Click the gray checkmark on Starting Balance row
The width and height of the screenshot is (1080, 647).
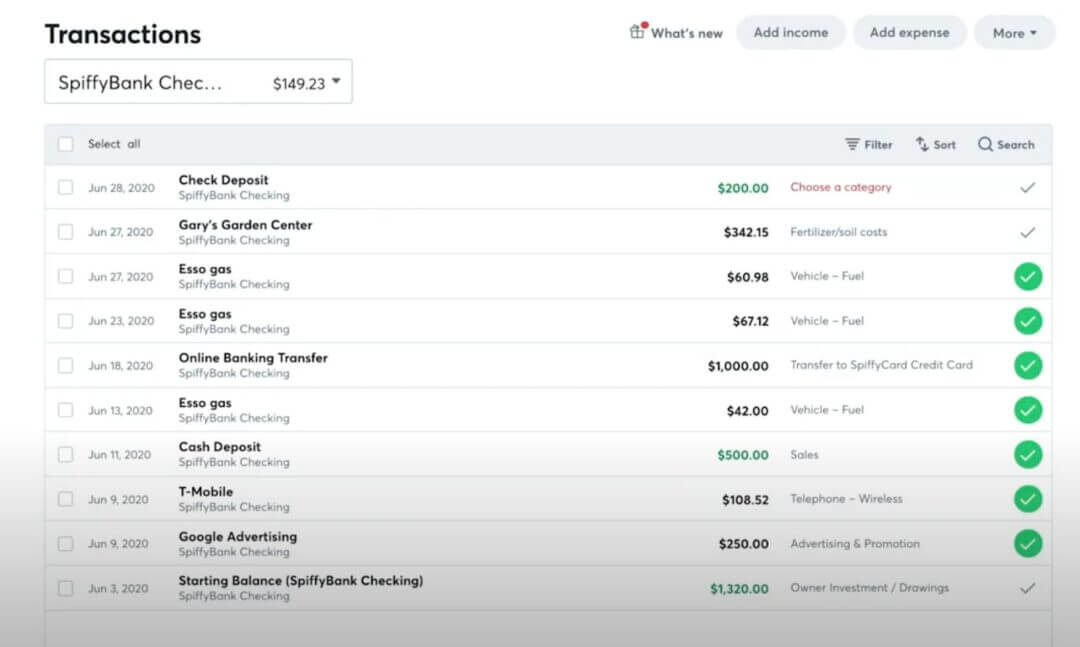coord(1028,588)
